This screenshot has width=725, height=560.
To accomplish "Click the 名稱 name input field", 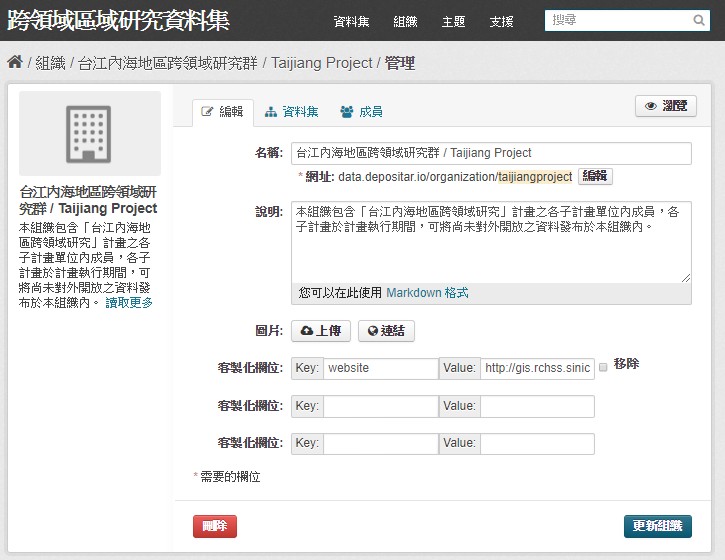I will click(491, 153).
